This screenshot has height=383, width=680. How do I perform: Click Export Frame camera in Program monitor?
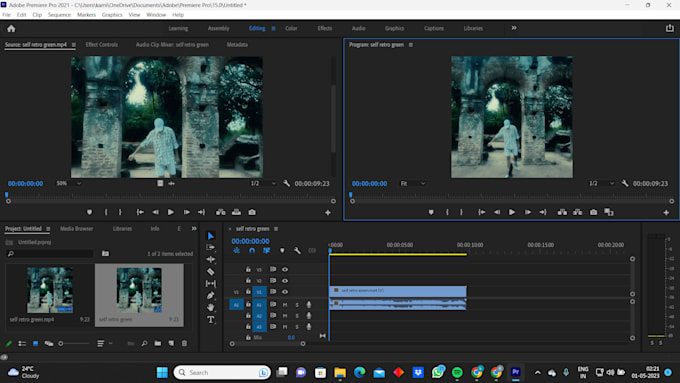[x=593, y=212]
